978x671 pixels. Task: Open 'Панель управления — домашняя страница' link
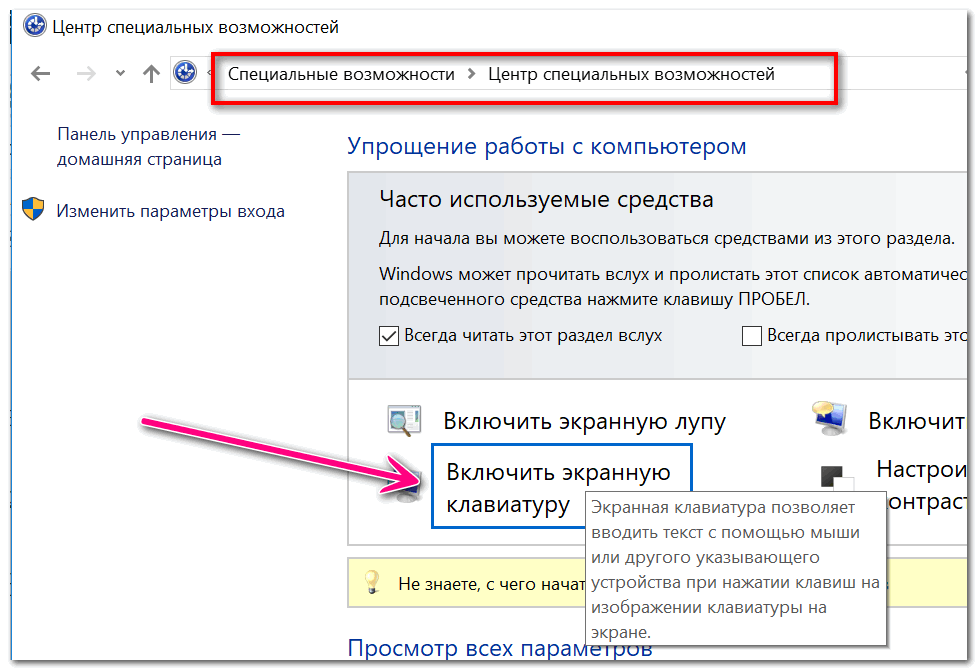point(148,147)
